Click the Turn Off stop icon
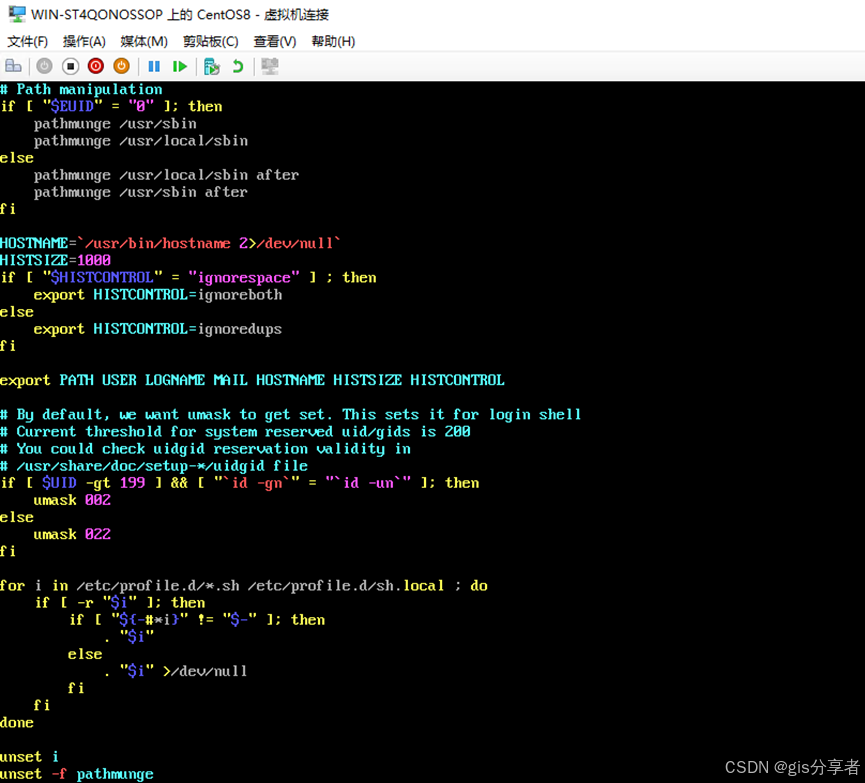This screenshot has width=865, height=783. click(x=70, y=66)
